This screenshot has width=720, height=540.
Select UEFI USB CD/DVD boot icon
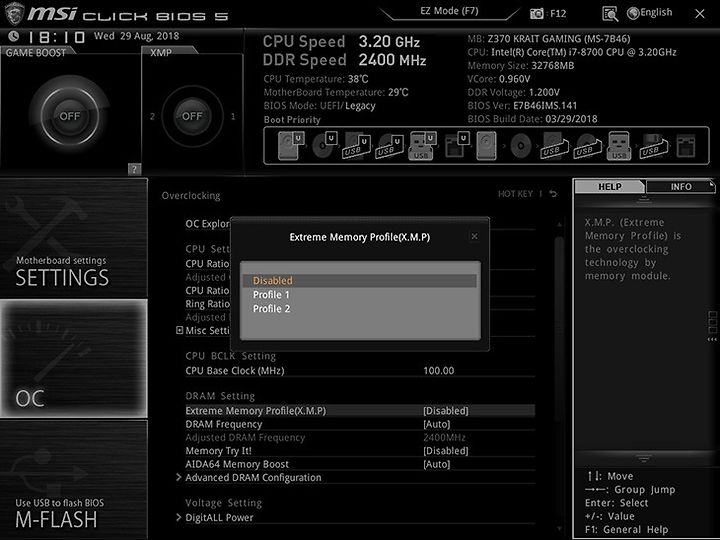click(390, 146)
